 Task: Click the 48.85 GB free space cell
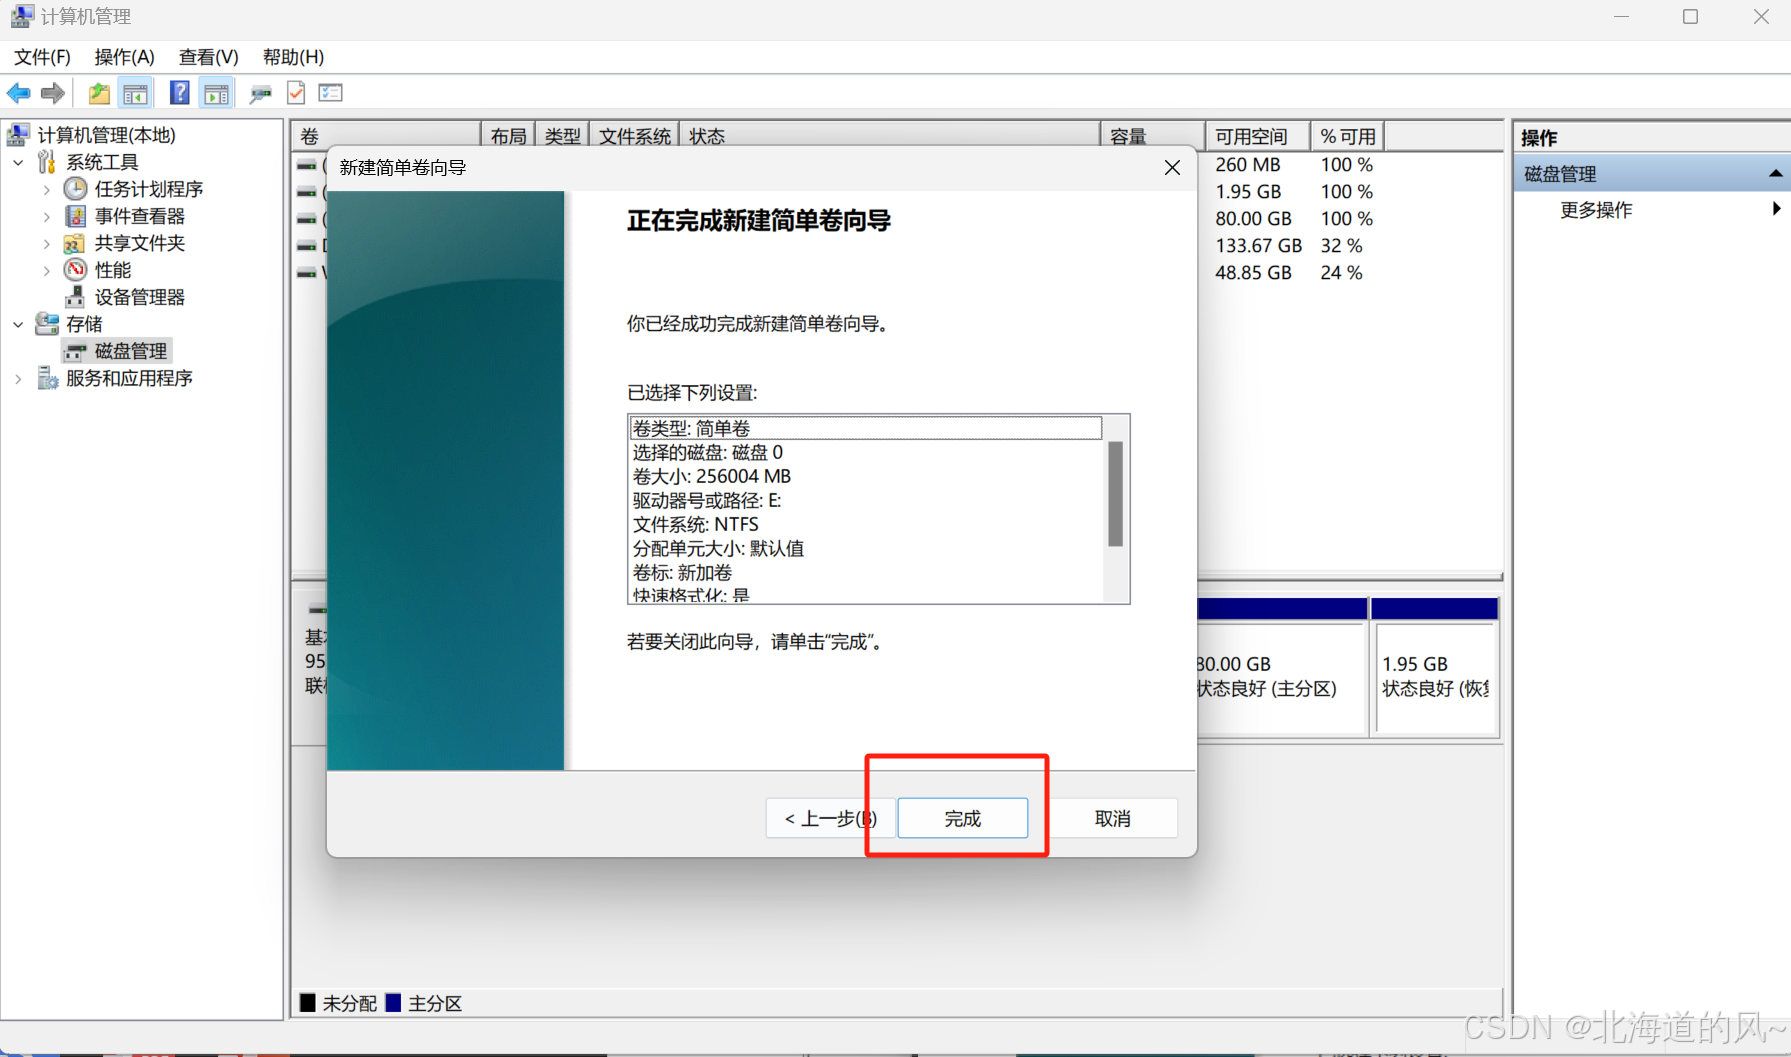coord(1253,272)
